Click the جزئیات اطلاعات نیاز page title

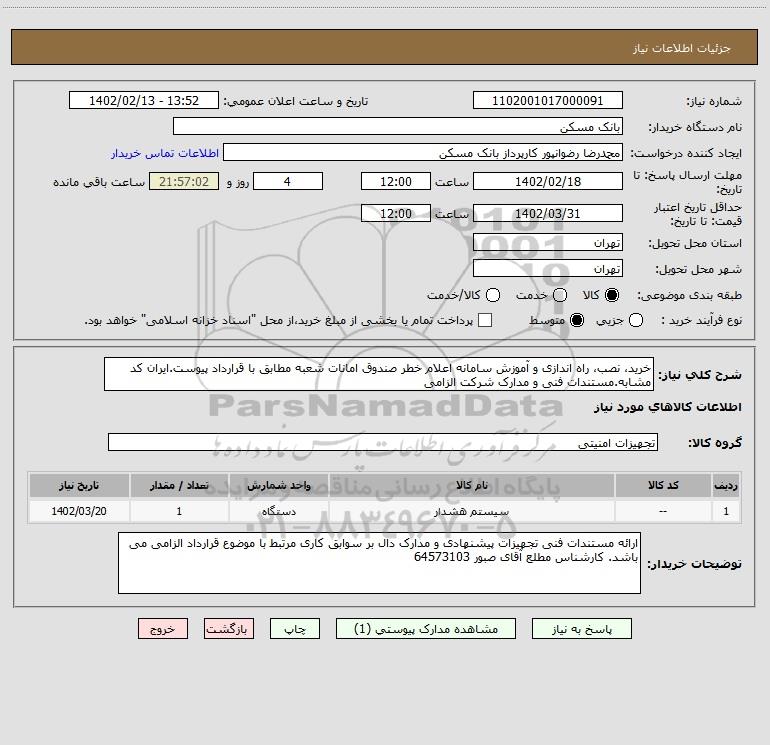click(x=682, y=48)
